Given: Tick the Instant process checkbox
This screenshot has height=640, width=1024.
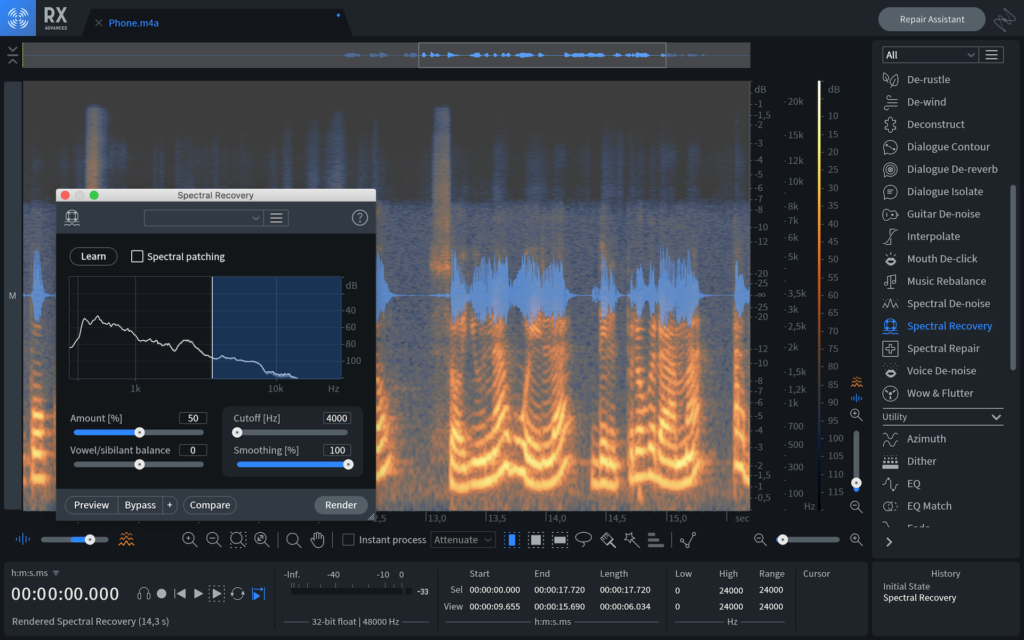Looking at the screenshot, I should [348, 540].
